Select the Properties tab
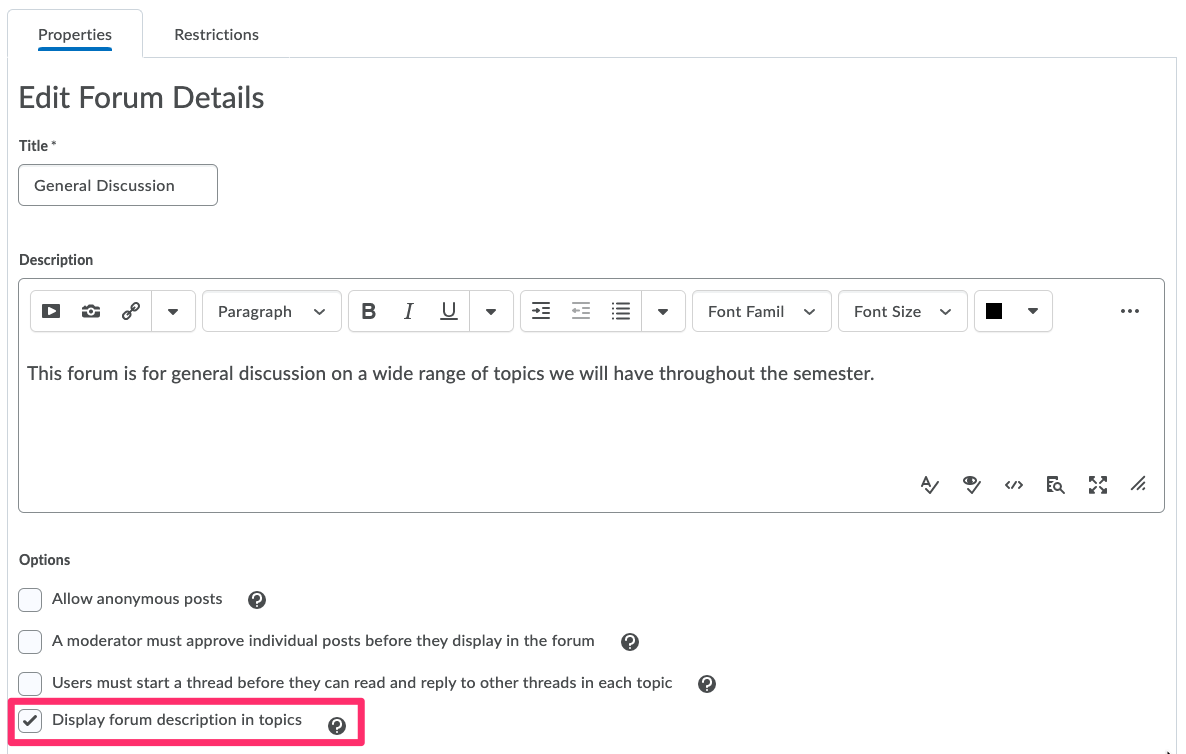The image size is (1186, 754). 75,34
